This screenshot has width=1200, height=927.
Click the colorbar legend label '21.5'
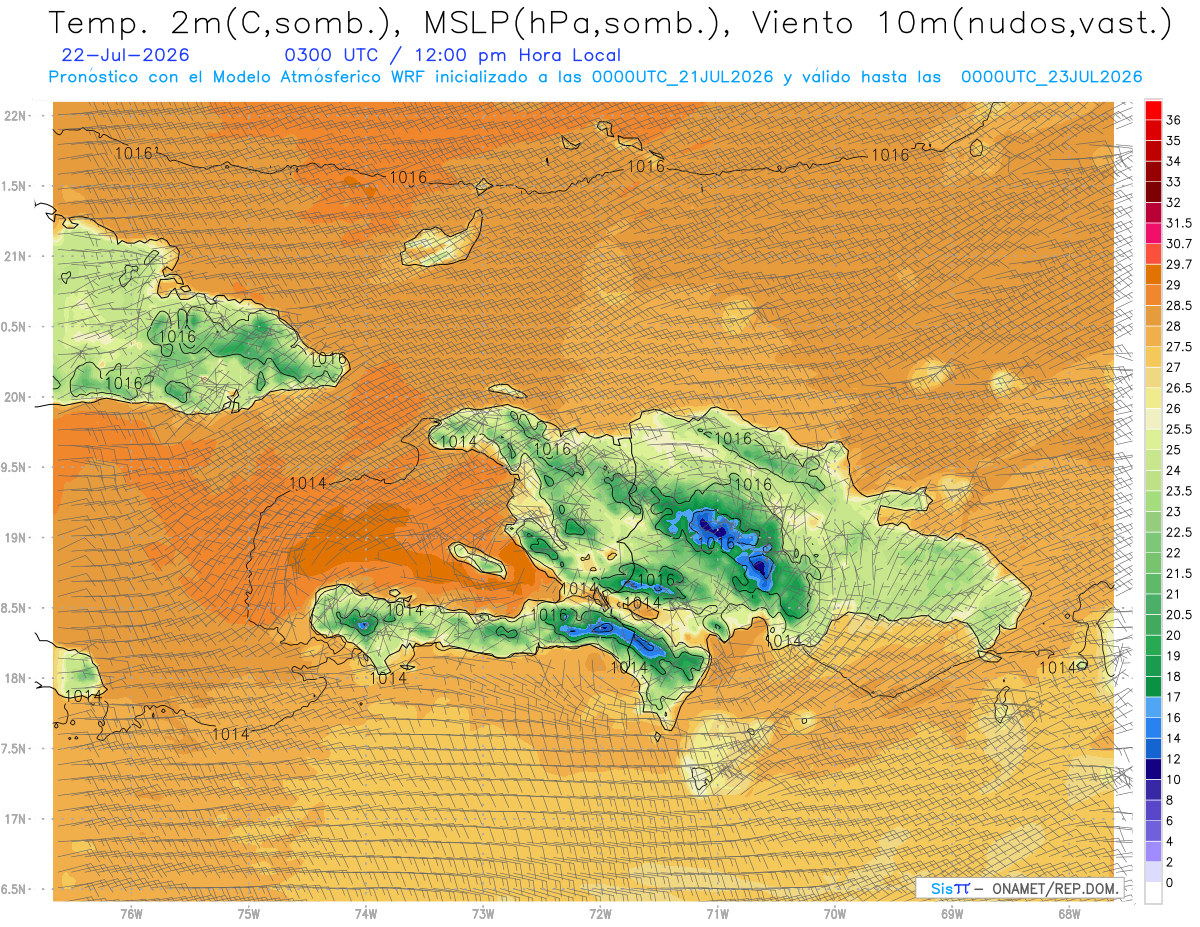[x=1180, y=573]
